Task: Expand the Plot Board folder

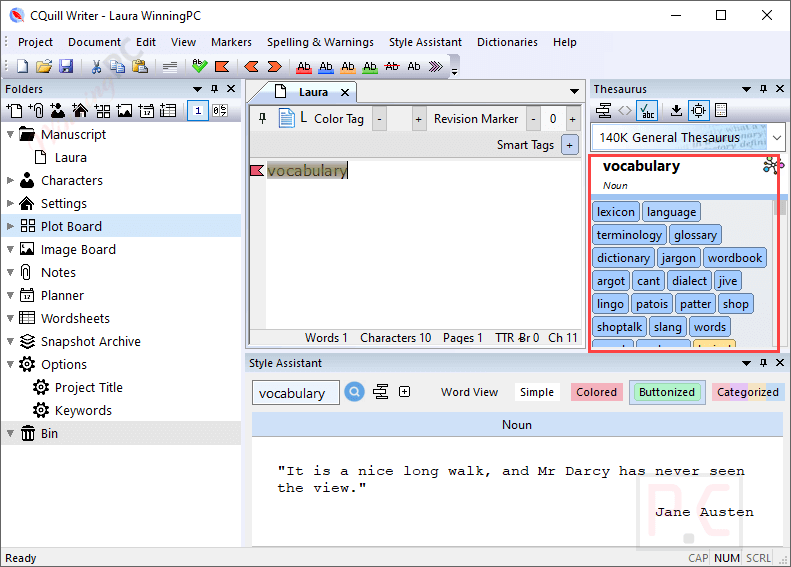Action: [x=10, y=226]
